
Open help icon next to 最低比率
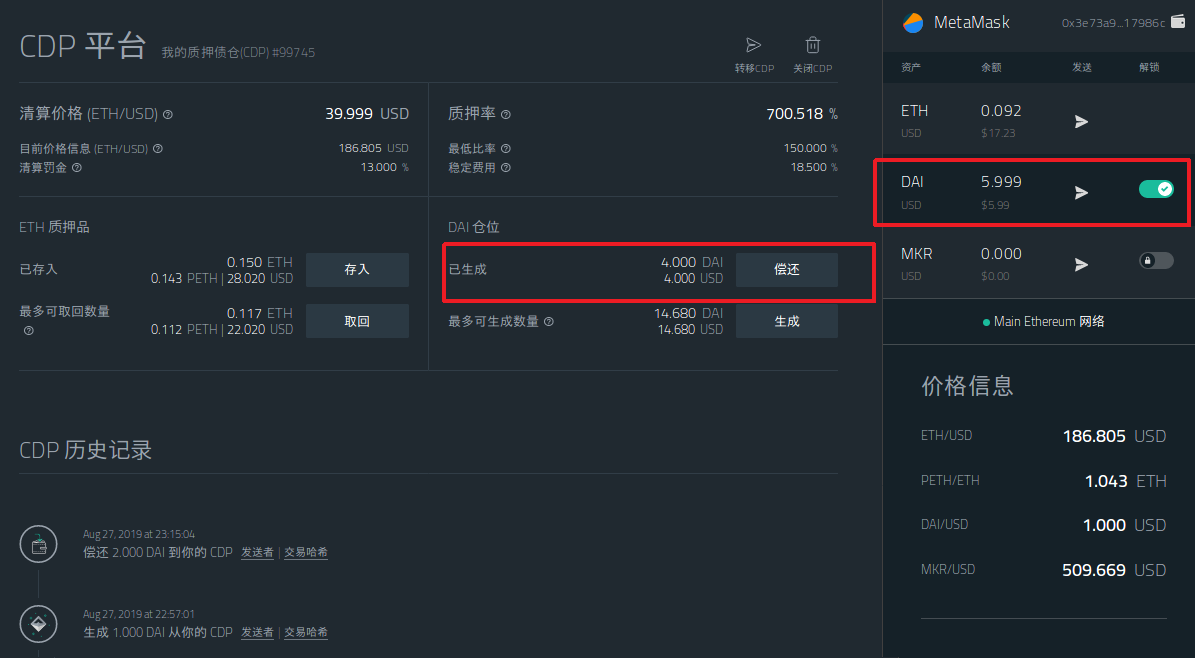click(x=505, y=149)
